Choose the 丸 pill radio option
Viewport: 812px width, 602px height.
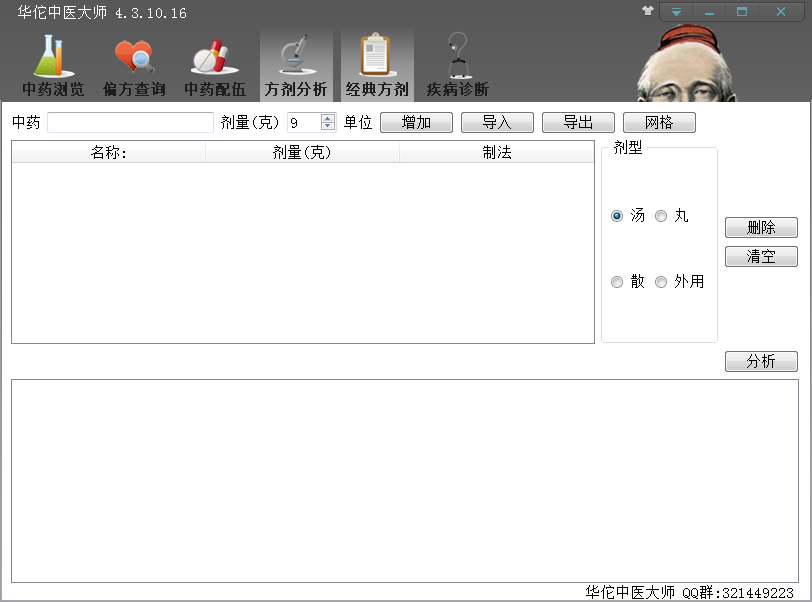tap(661, 216)
